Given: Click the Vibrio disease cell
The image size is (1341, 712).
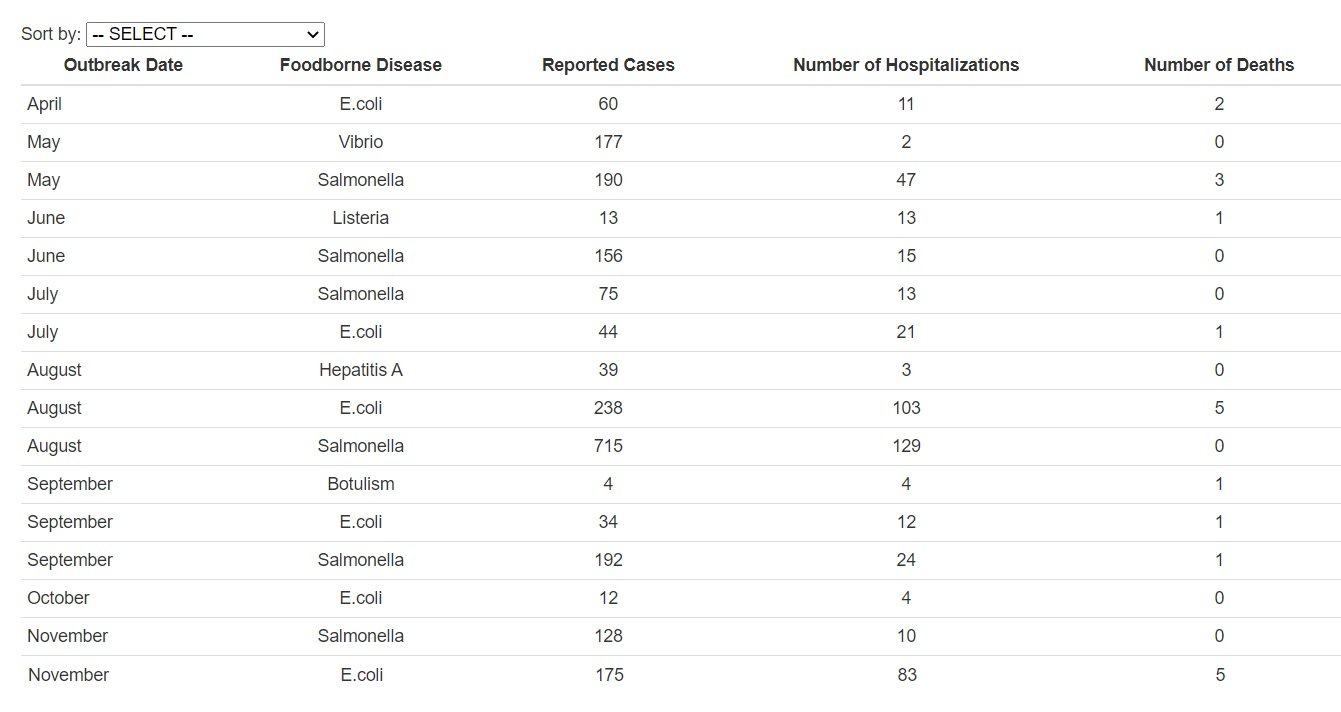Looking at the screenshot, I should pos(360,142).
